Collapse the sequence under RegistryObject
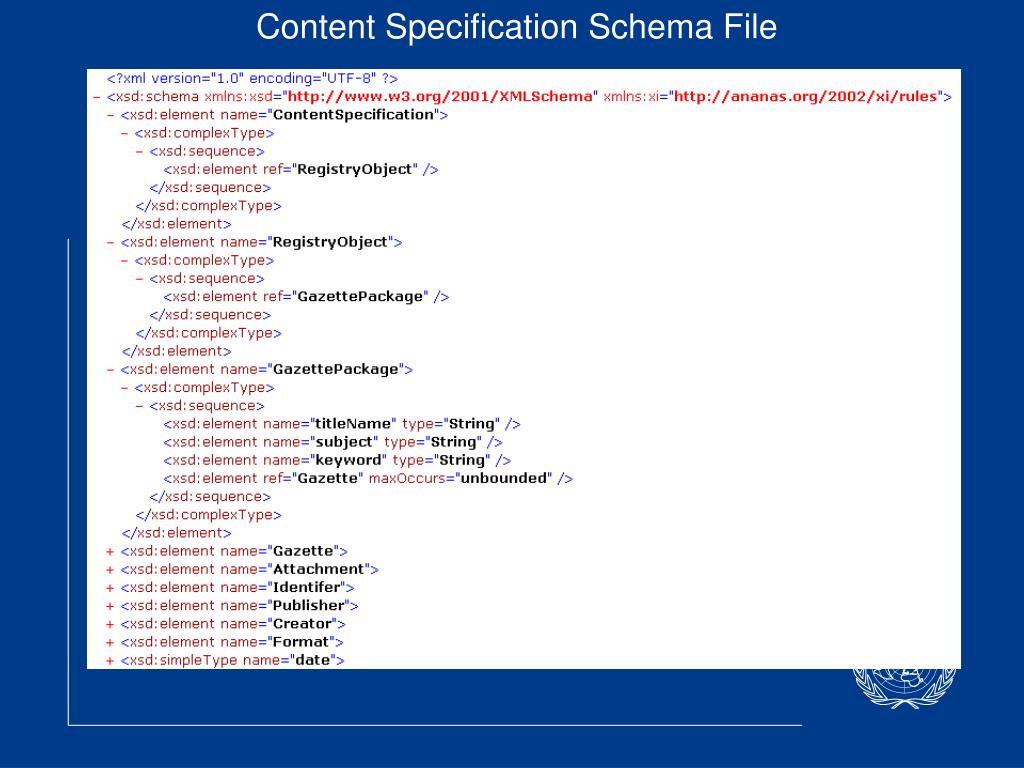Image resolution: width=1024 pixels, height=768 pixels. tap(139, 279)
